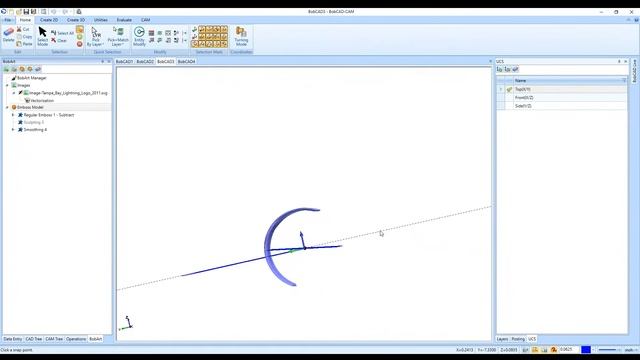This screenshot has width=640, height=360.
Task: Open the File menu
Action: click(x=7, y=20)
